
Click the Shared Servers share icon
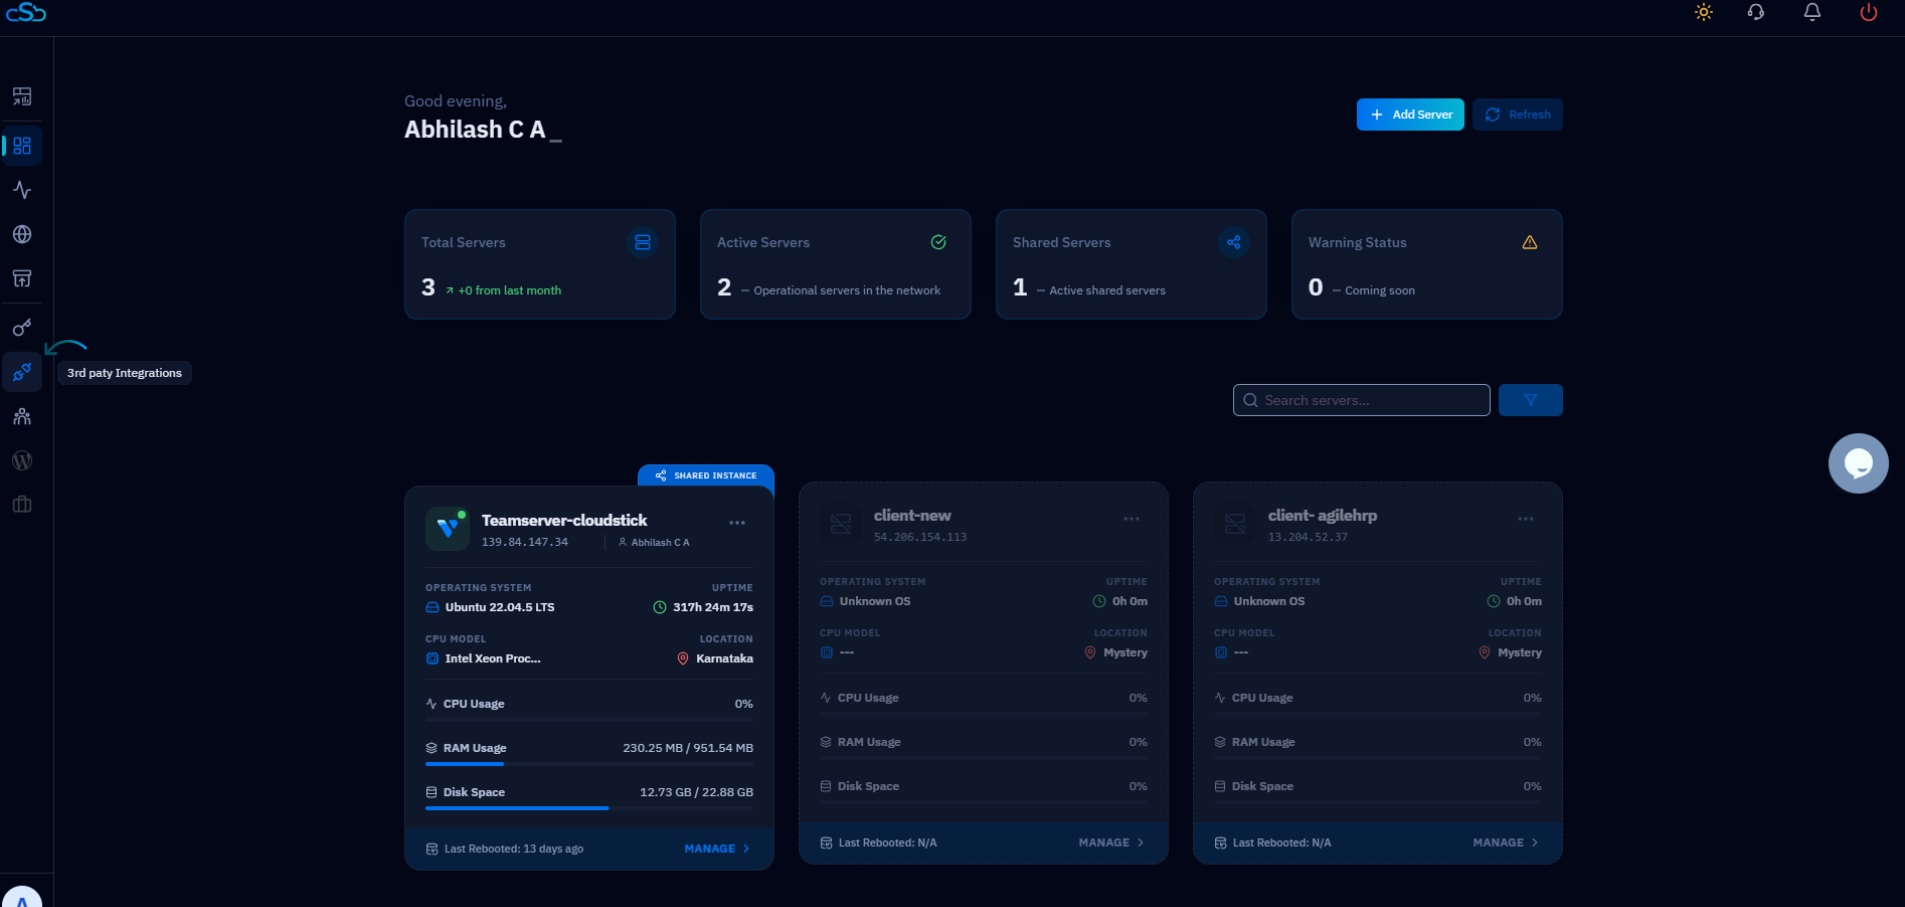1234,242
